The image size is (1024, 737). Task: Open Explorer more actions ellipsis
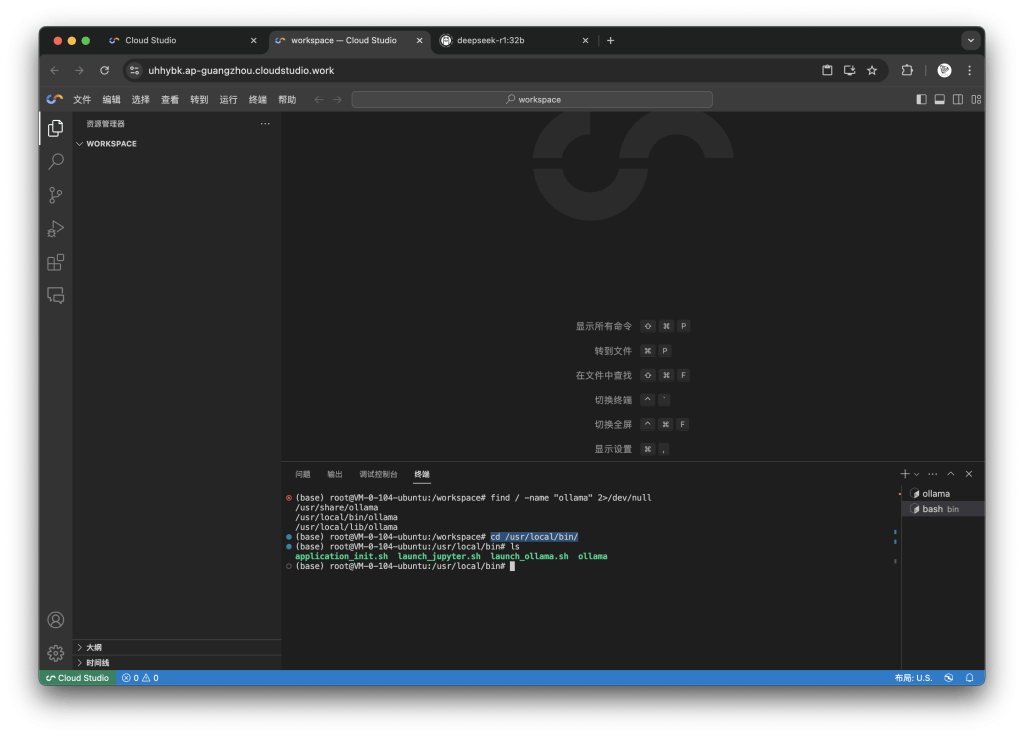265,123
